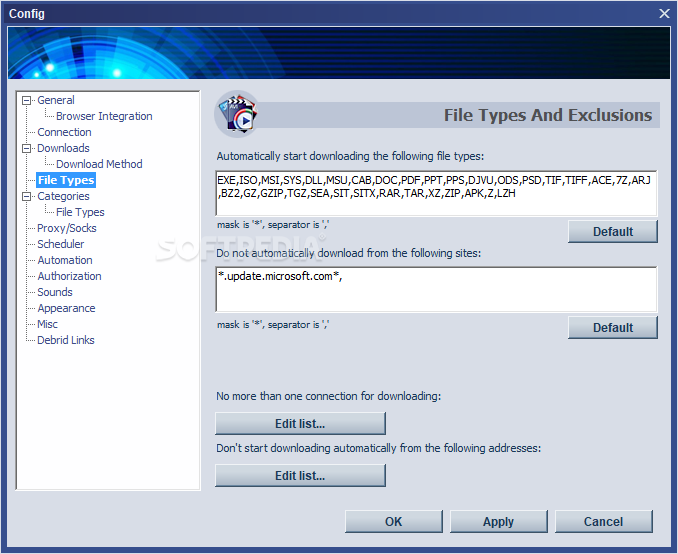This screenshot has height=554, width=678.
Task: Collapse the General tree node
Action: click(26, 100)
